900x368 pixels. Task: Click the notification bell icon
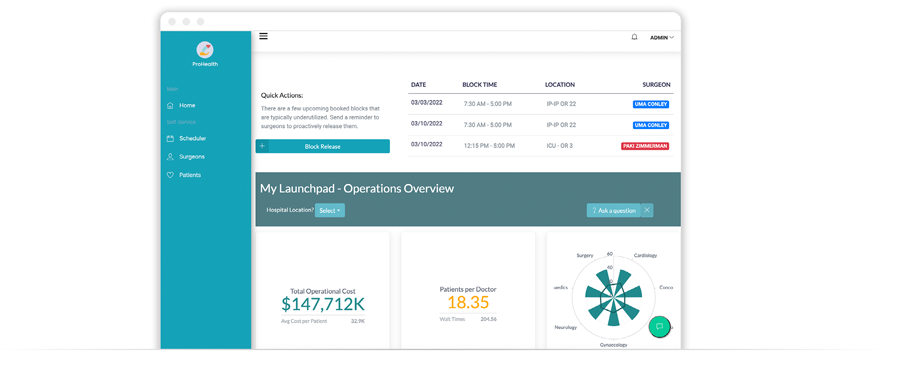pos(634,37)
